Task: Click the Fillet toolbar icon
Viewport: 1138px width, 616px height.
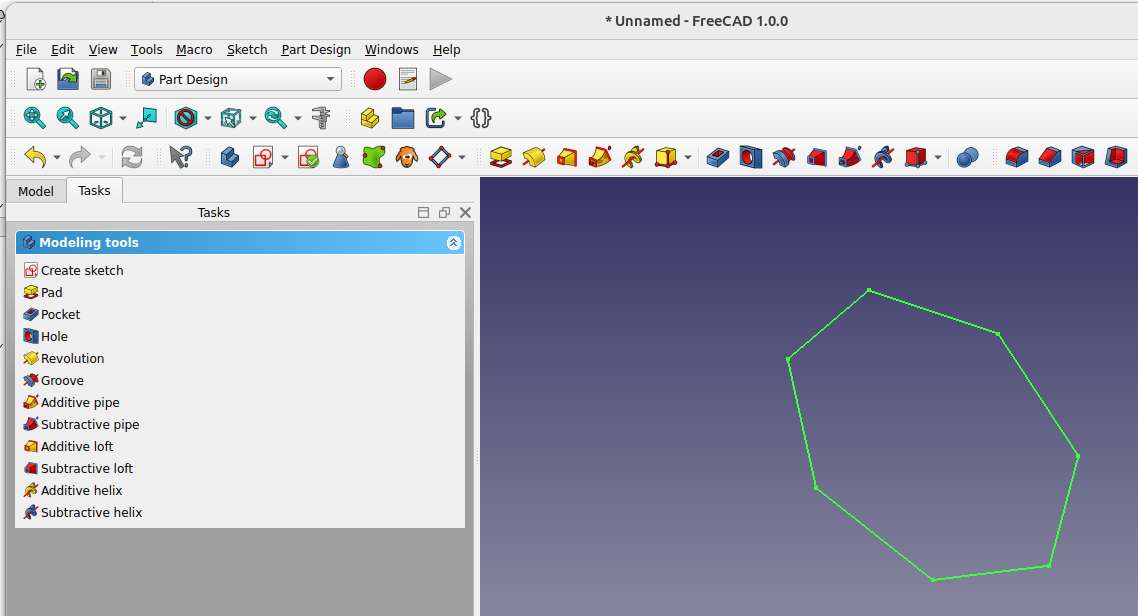Action: coord(1017,157)
